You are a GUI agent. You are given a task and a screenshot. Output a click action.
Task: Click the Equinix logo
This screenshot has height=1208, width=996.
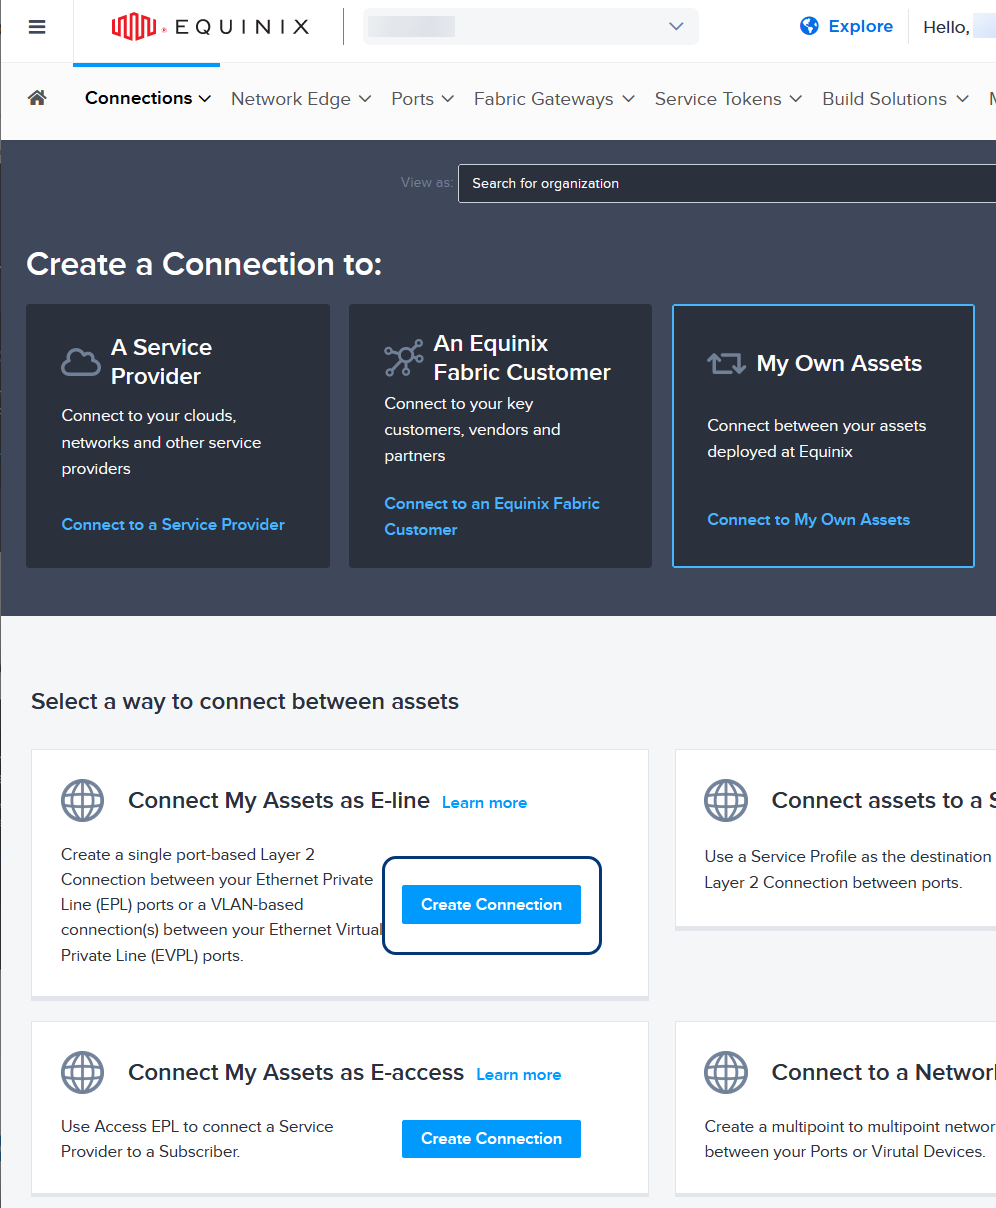tap(211, 27)
